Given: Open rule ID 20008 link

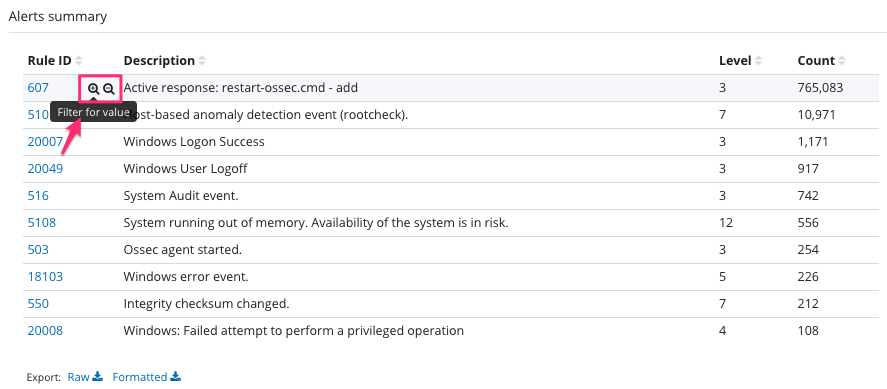Looking at the screenshot, I should [x=45, y=331].
